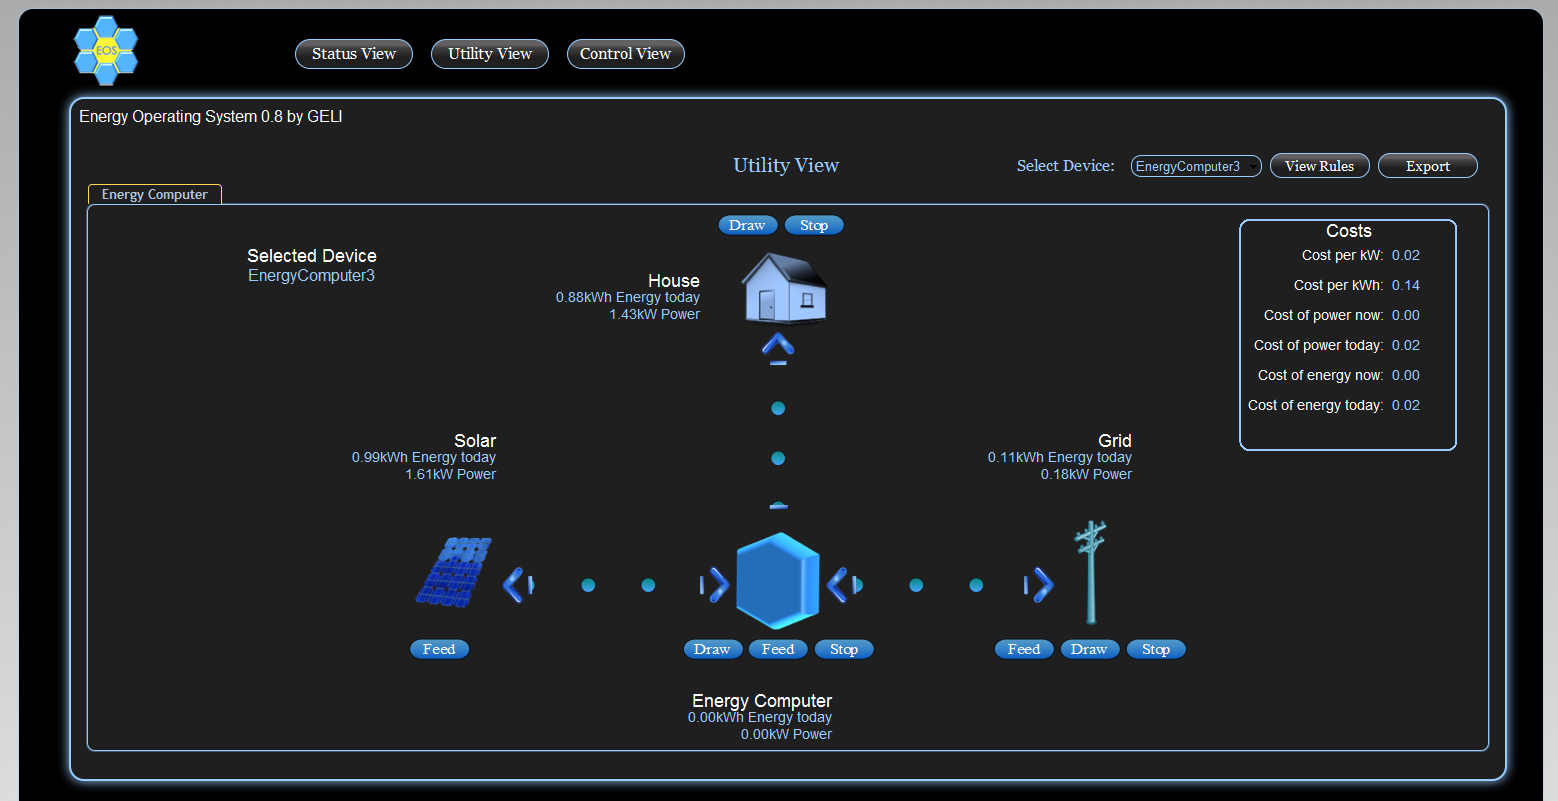The height and width of the screenshot is (801, 1558).
Task: Open the Select Device dropdown
Action: coord(1196,166)
